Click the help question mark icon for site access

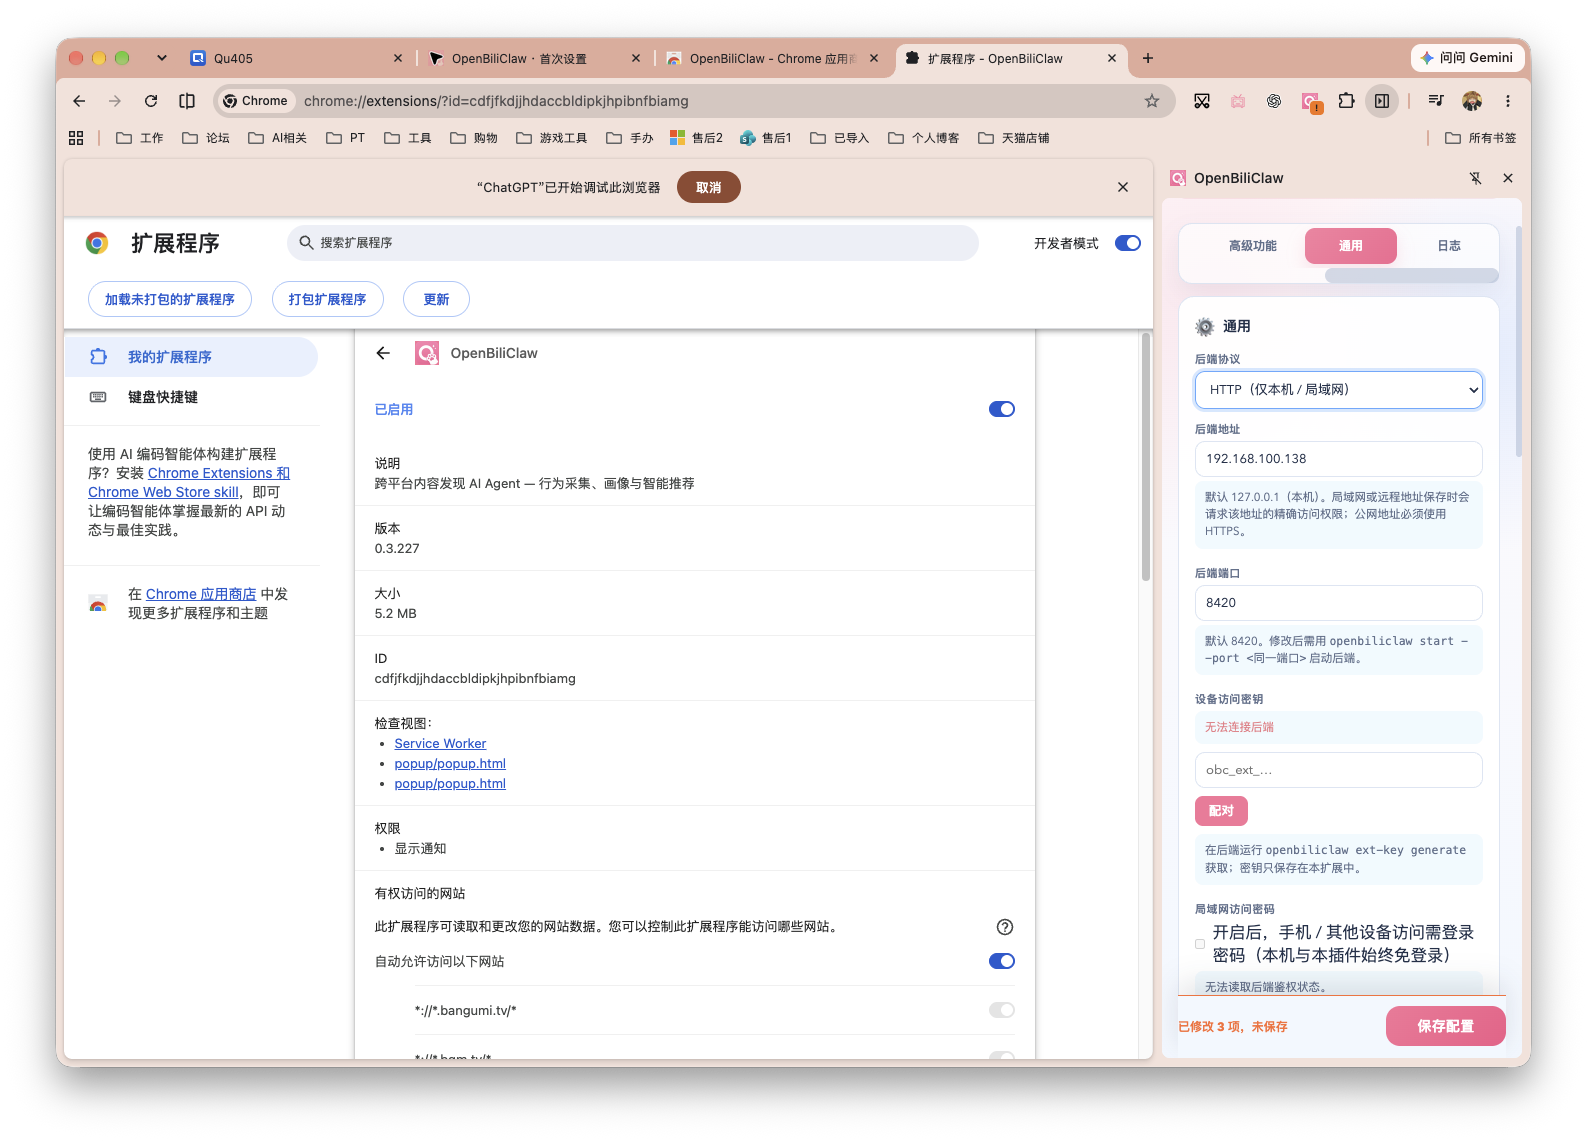[x=1005, y=927]
